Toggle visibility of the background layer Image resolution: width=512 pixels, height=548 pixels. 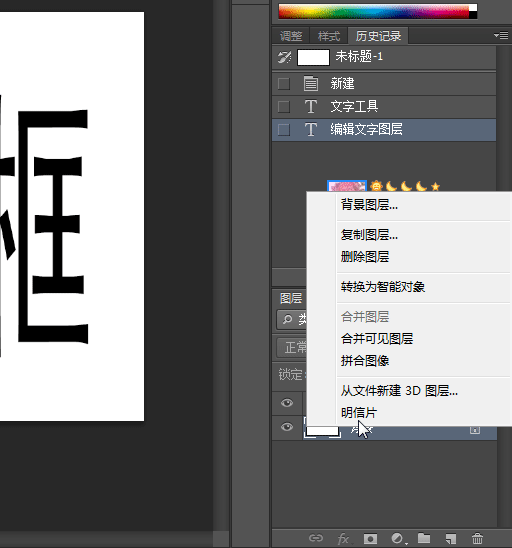click(x=287, y=427)
